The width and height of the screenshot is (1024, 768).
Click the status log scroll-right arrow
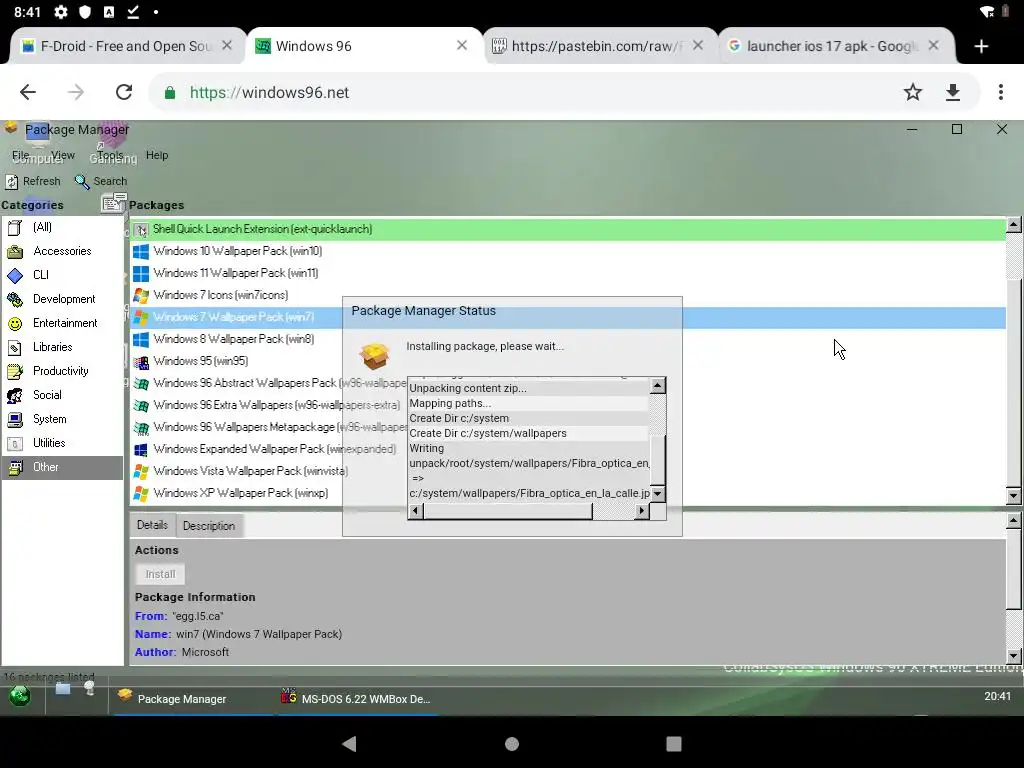pos(642,511)
